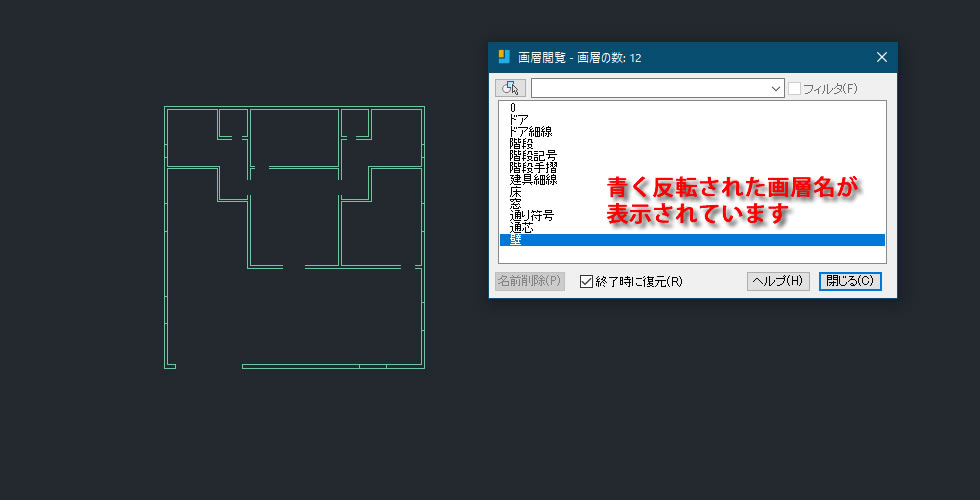Select layer 0 in the list
This screenshot has height=500, width=980.
coord(692,108)
